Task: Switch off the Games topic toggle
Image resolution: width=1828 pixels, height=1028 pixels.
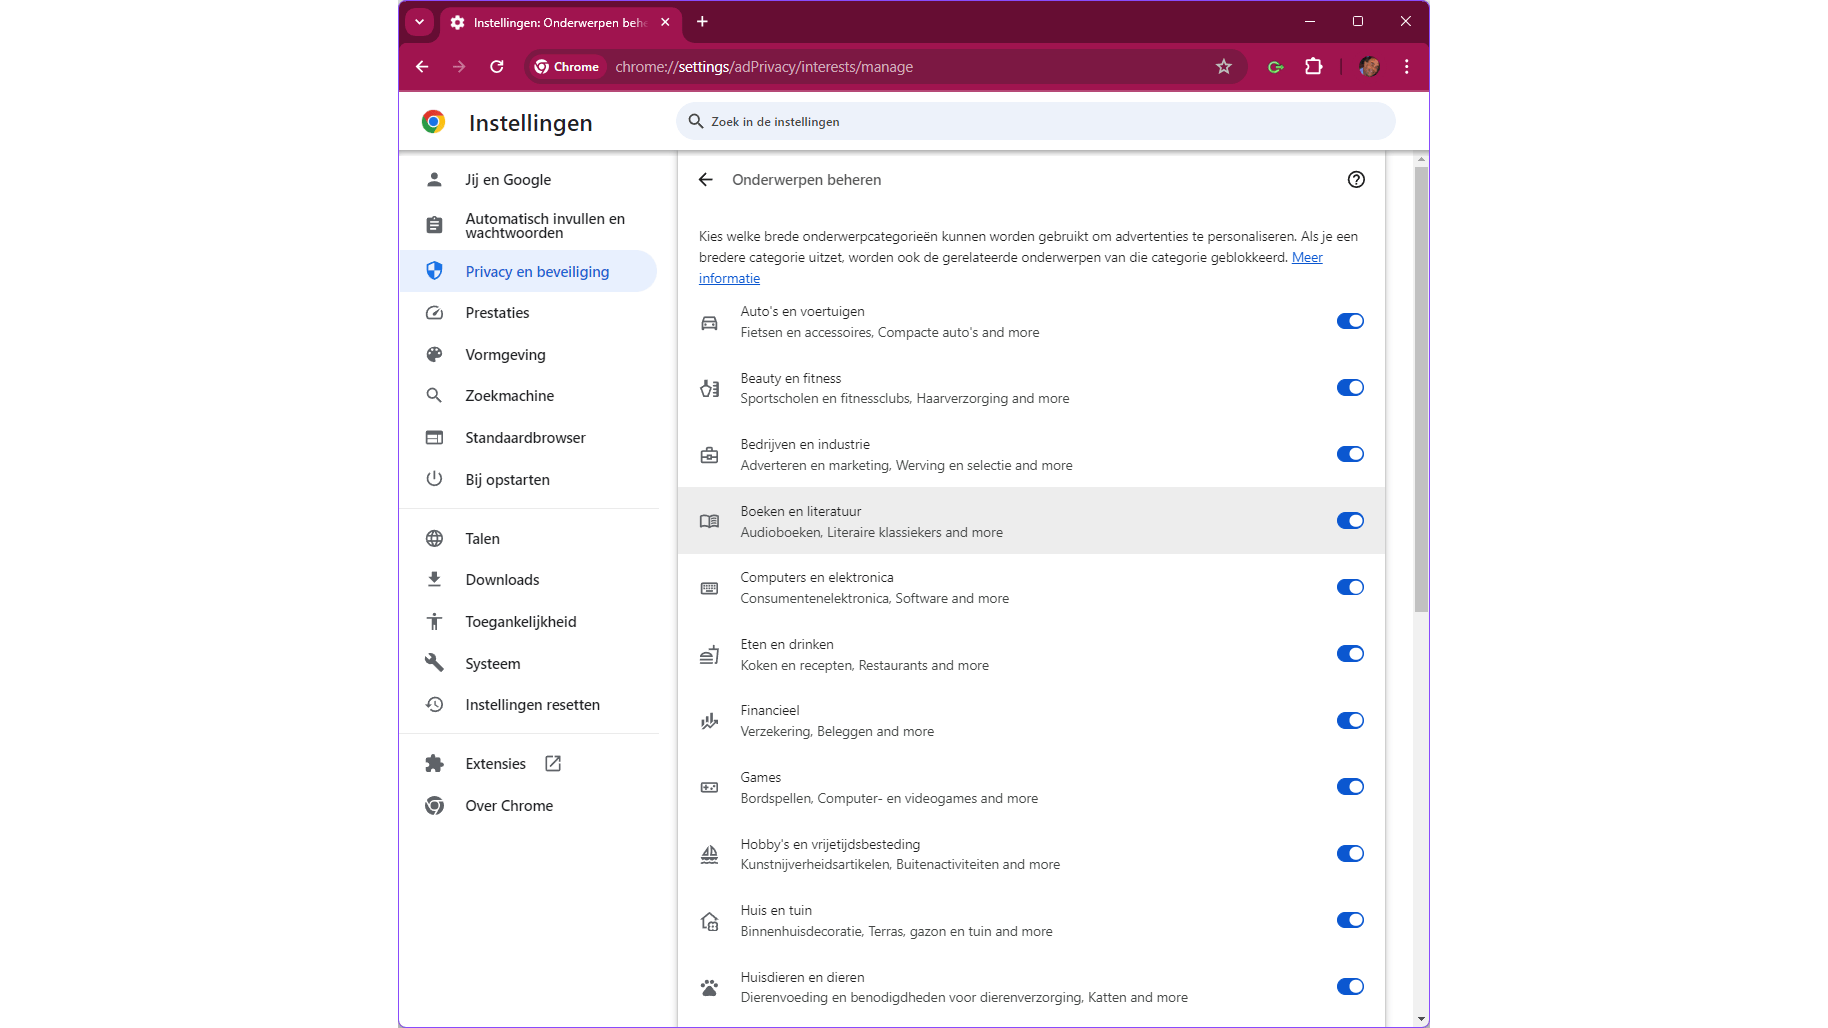Action: (x=1350, y=787)
